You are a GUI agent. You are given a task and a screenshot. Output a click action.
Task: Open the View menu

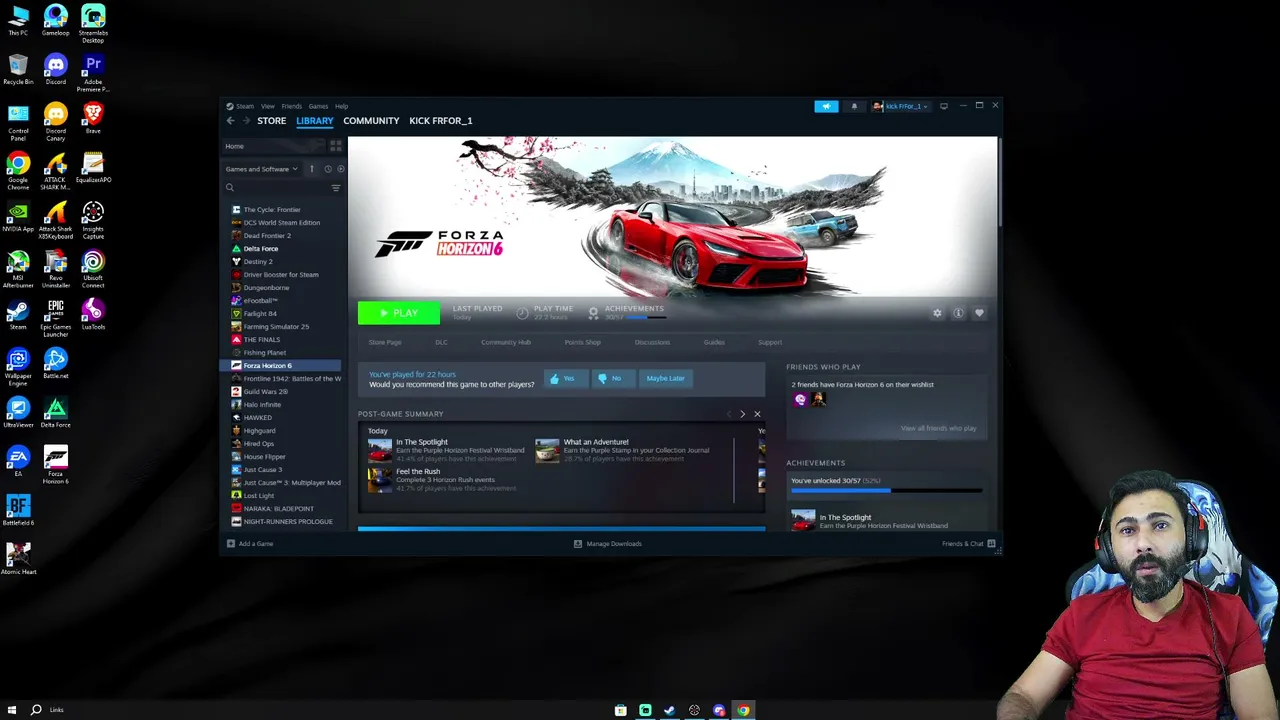268,106
